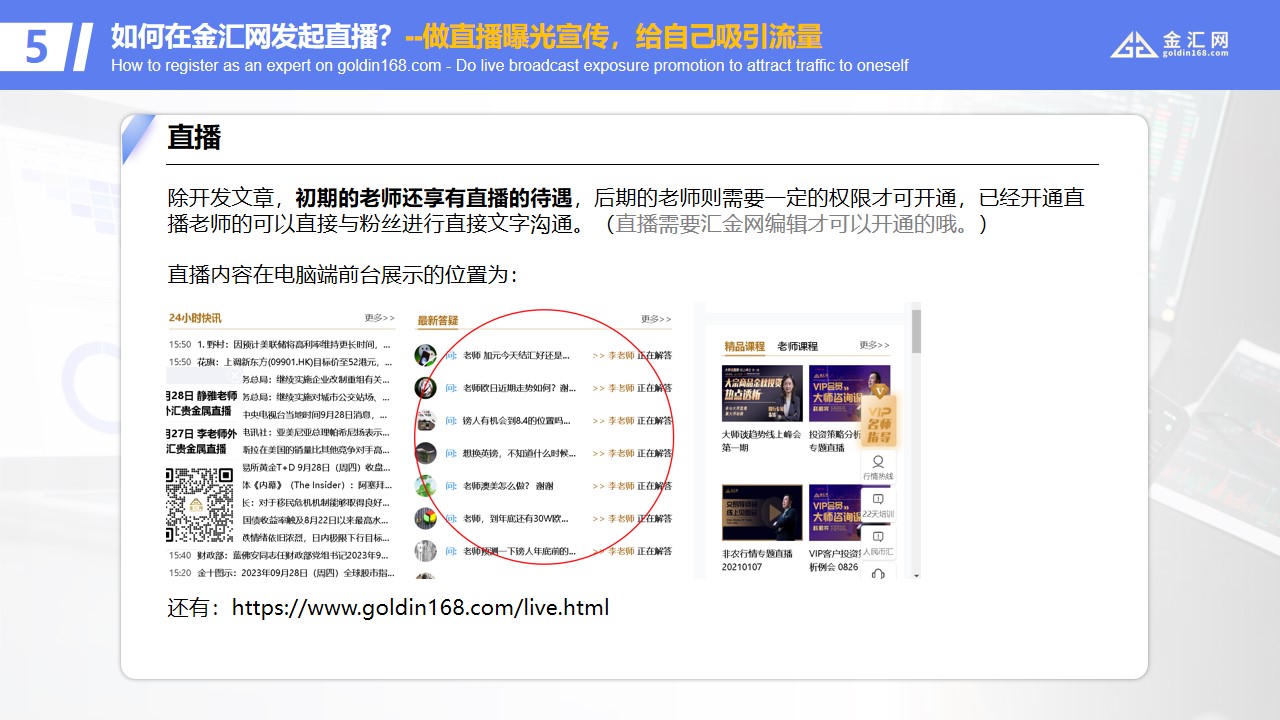This screenshot has height=720, width=1280.
Task: Open the 22天培训 sidebar icon
Action: click(878, 505)
